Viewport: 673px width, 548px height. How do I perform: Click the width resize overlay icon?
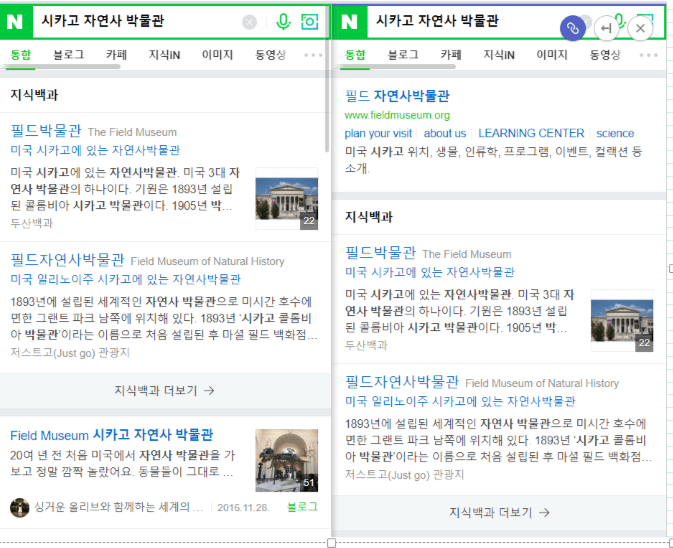click(606, 28)
